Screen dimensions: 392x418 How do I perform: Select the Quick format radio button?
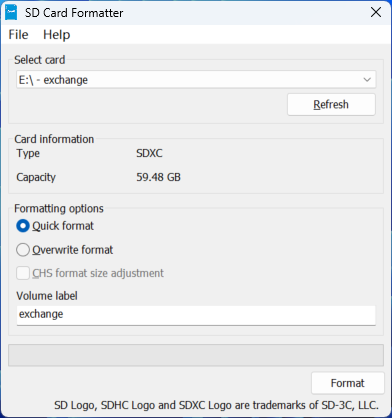[x=23, y=226]
